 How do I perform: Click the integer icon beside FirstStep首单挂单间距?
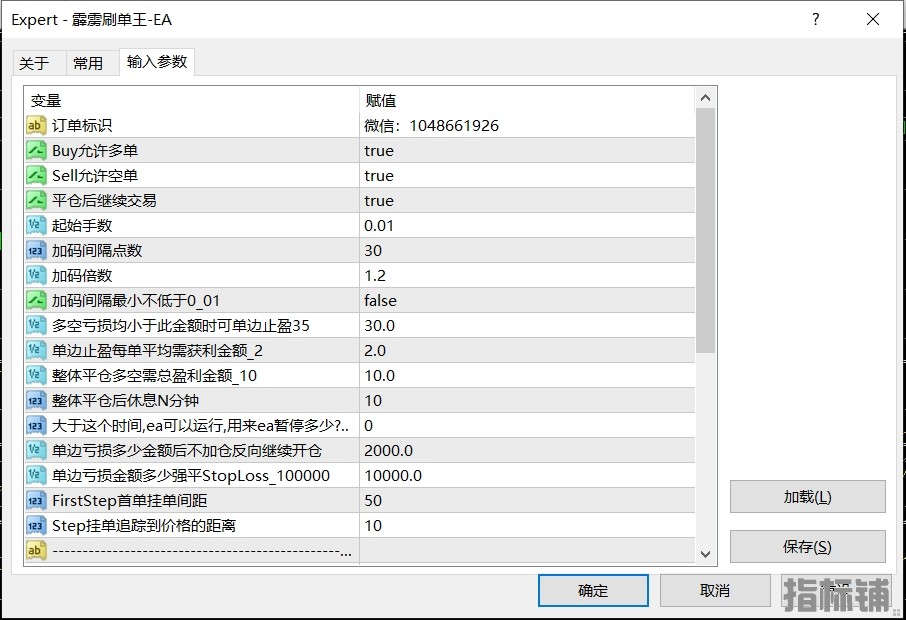(x=36, y=500)
